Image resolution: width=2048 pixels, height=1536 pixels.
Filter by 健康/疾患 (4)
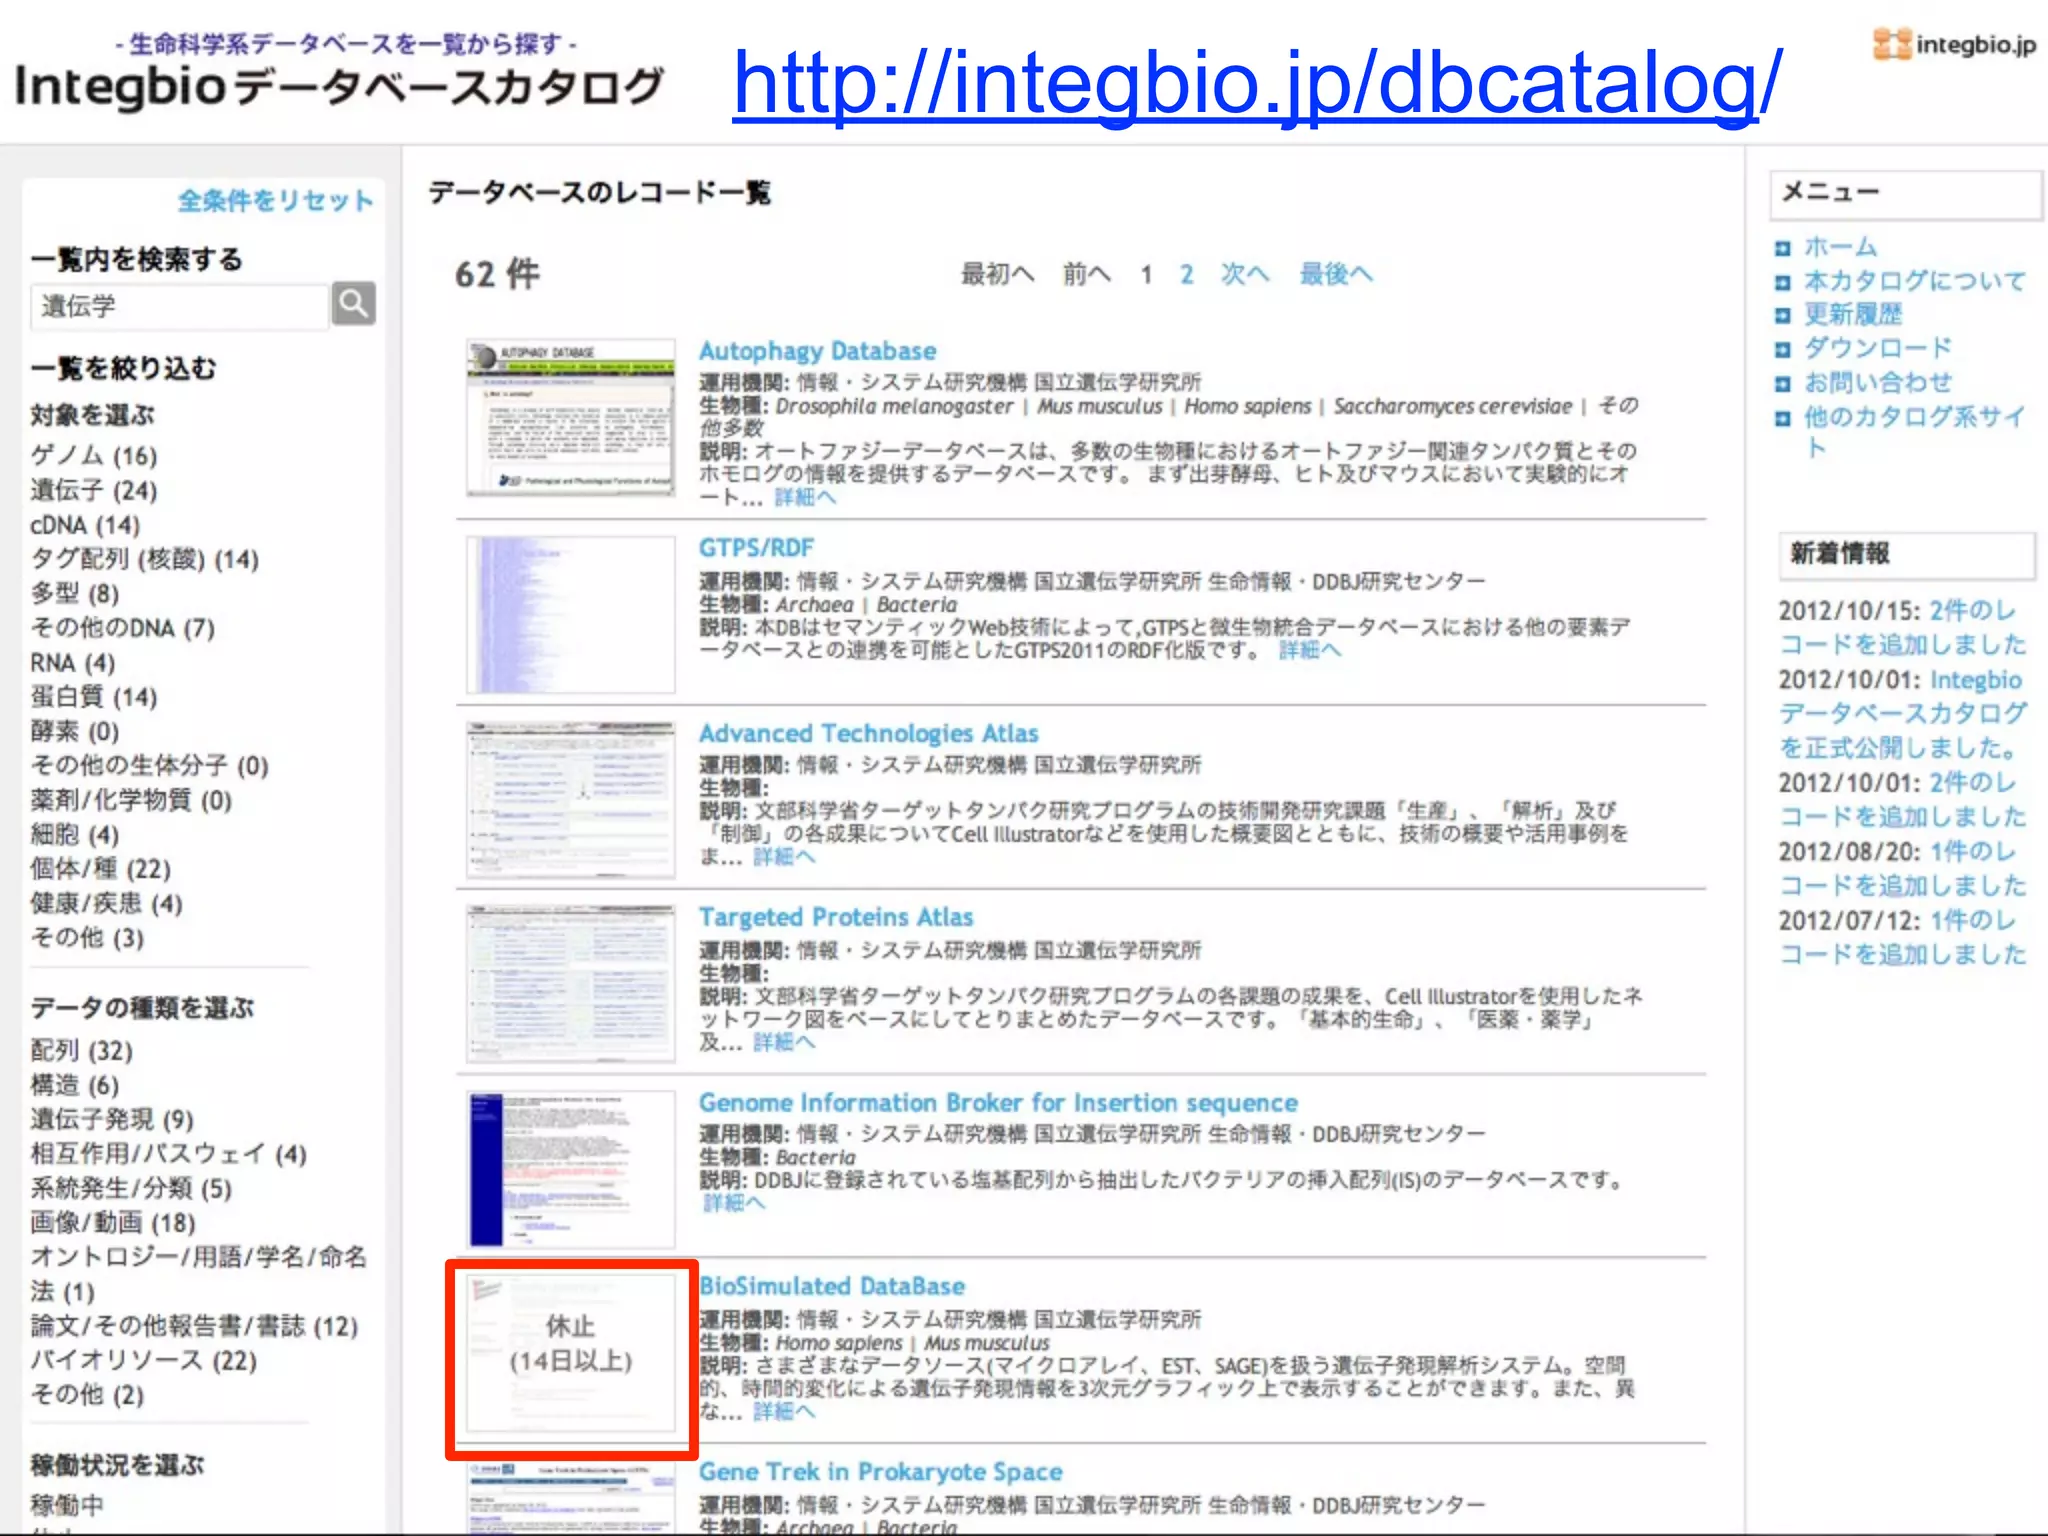(x=107, y=904)
